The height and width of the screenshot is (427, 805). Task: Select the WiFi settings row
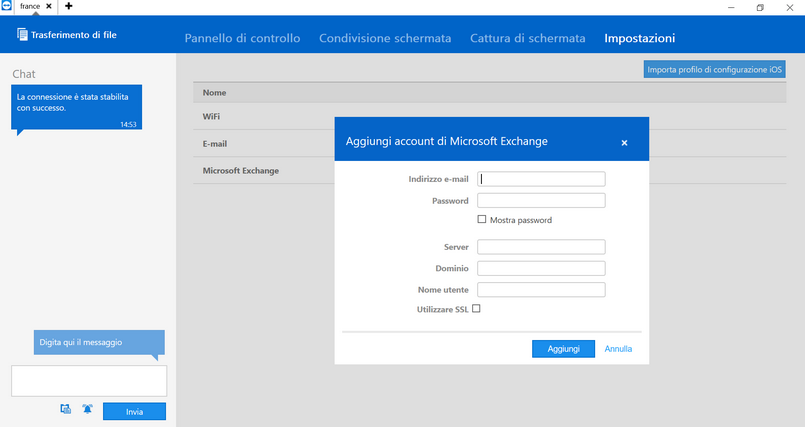click(x=489, y=117)
